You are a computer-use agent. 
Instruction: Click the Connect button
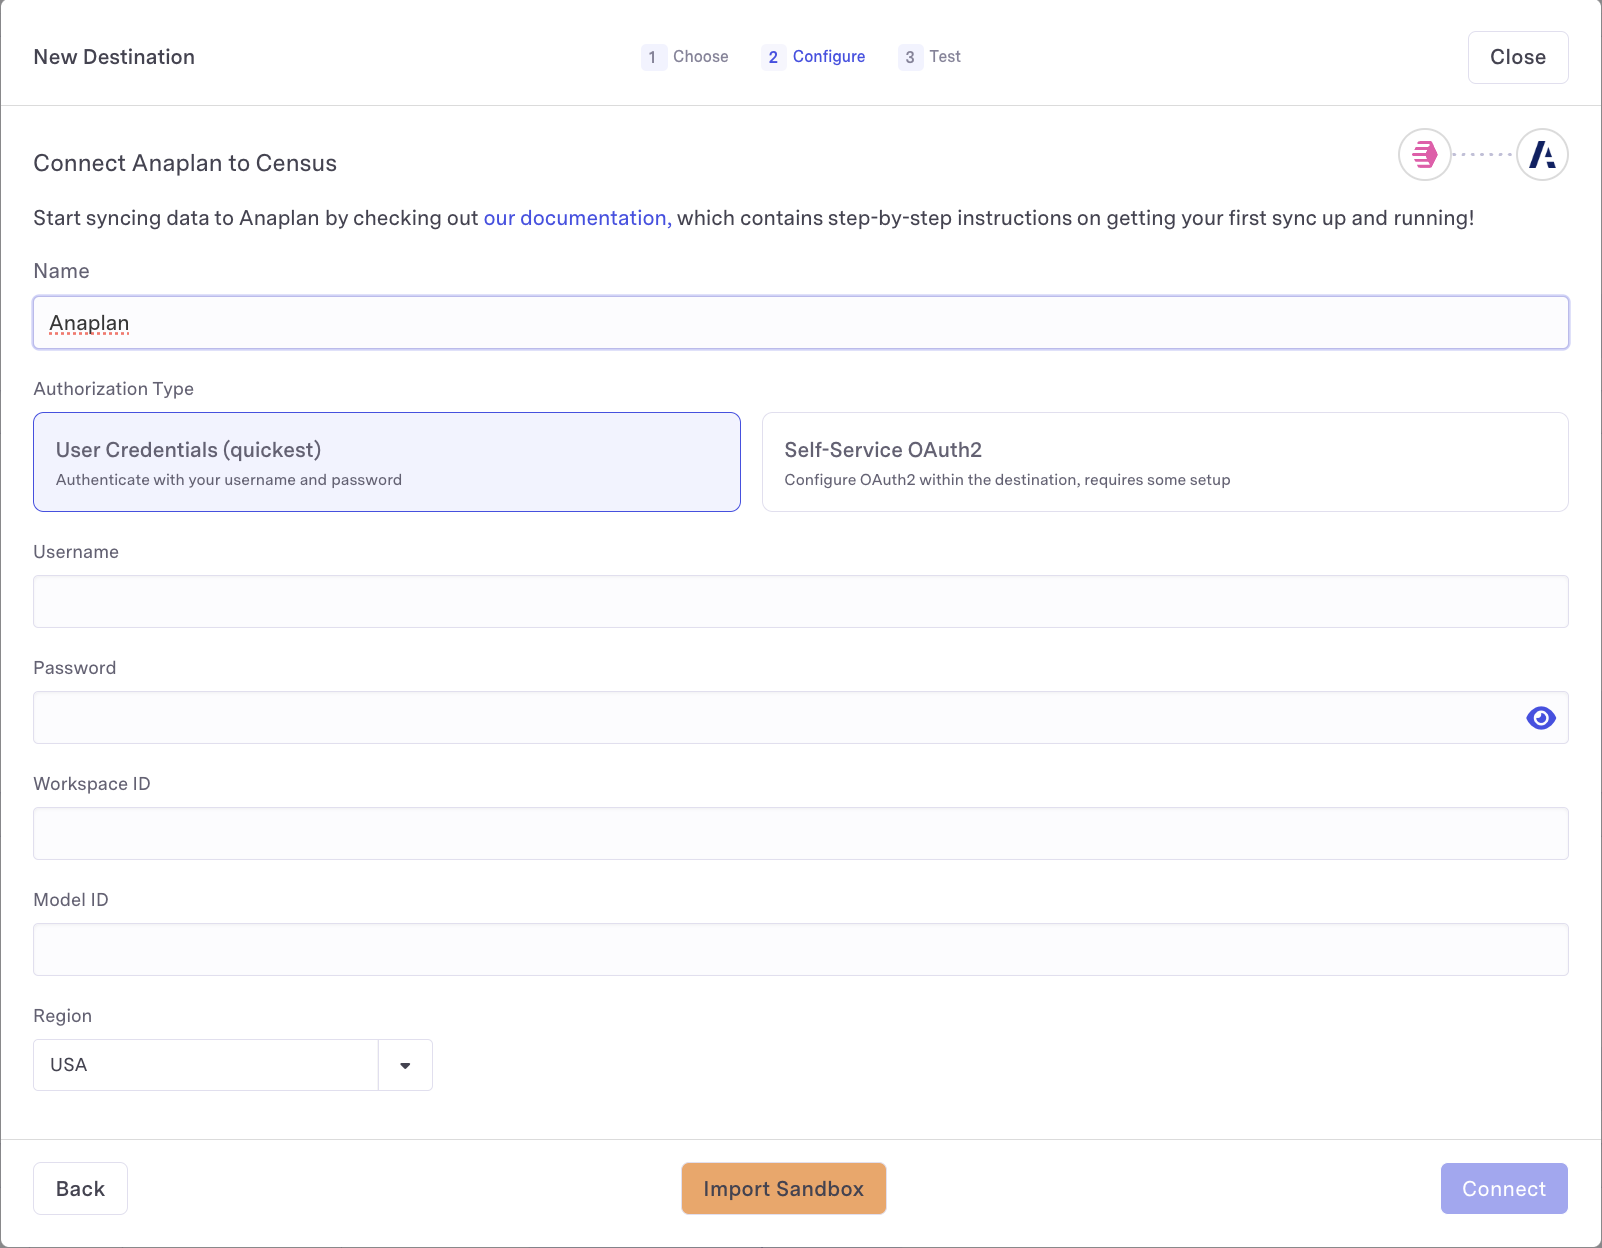click(x=1503, y=1188)
